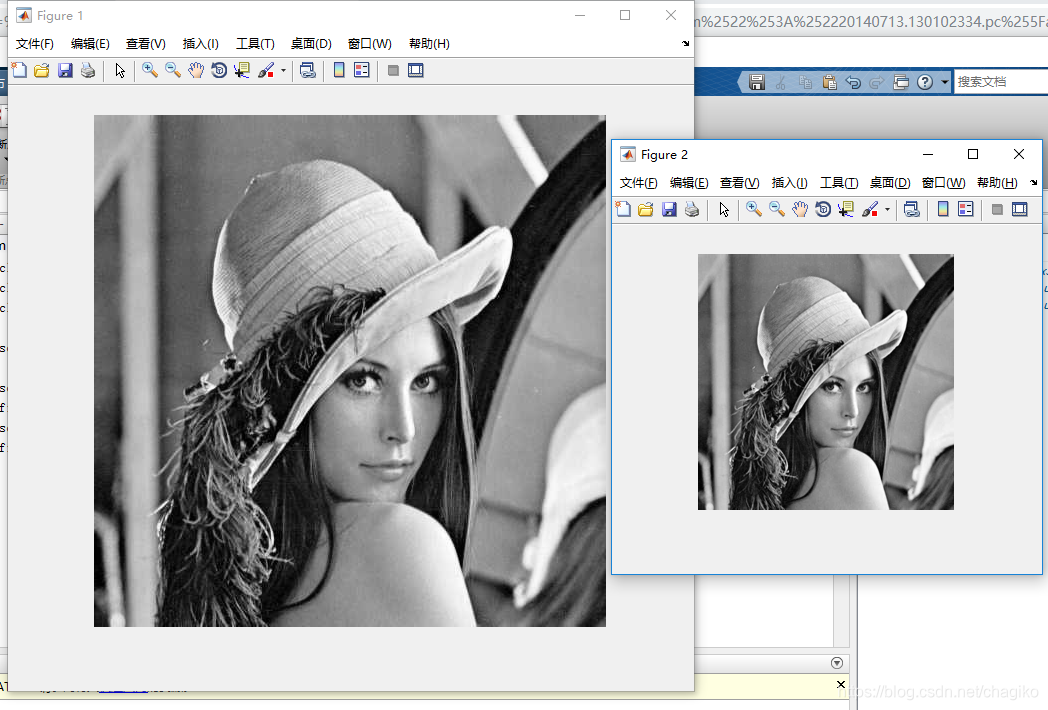The image size is (1048, 710).
Task: Expand Brush tool dropdown arrow in Figure 2
Action: click(x=888, y=209)
